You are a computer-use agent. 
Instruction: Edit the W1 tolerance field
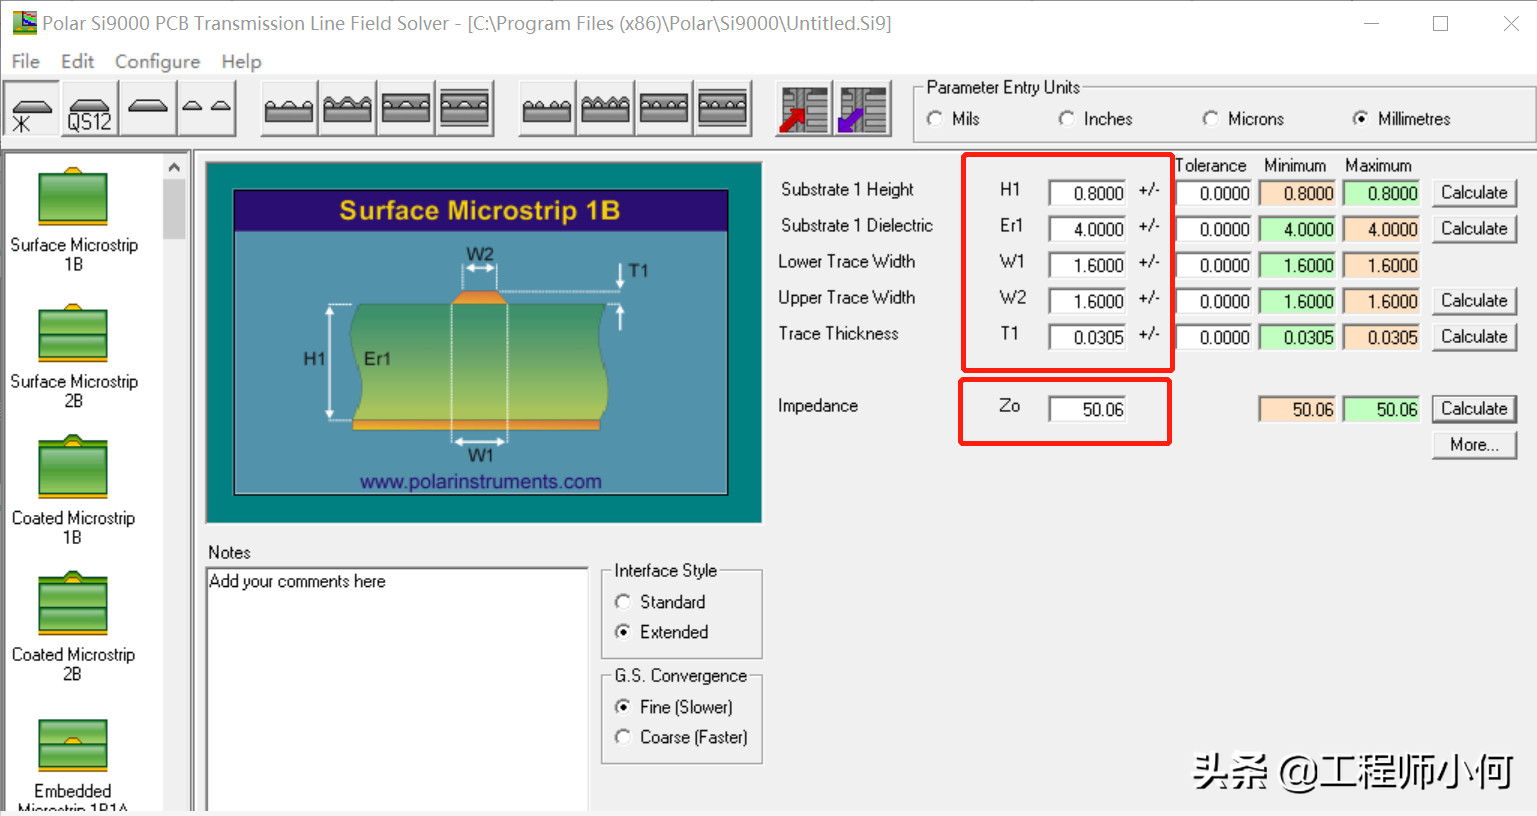[x=1214, y=265]
